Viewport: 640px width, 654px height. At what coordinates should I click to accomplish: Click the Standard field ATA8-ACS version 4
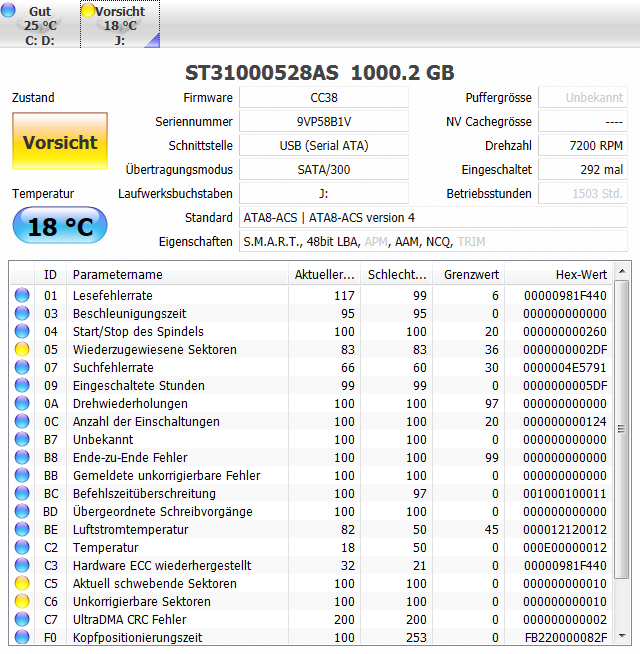(x=433, y=218)
